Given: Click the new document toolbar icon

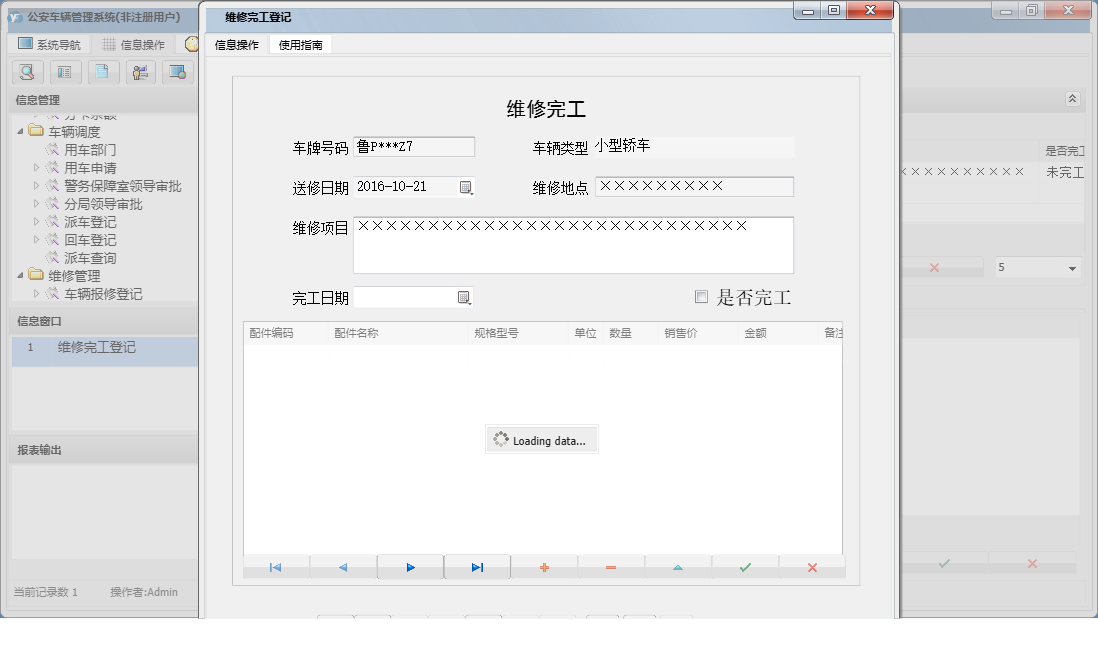Looking at the screenshot, I should [102, 72].
